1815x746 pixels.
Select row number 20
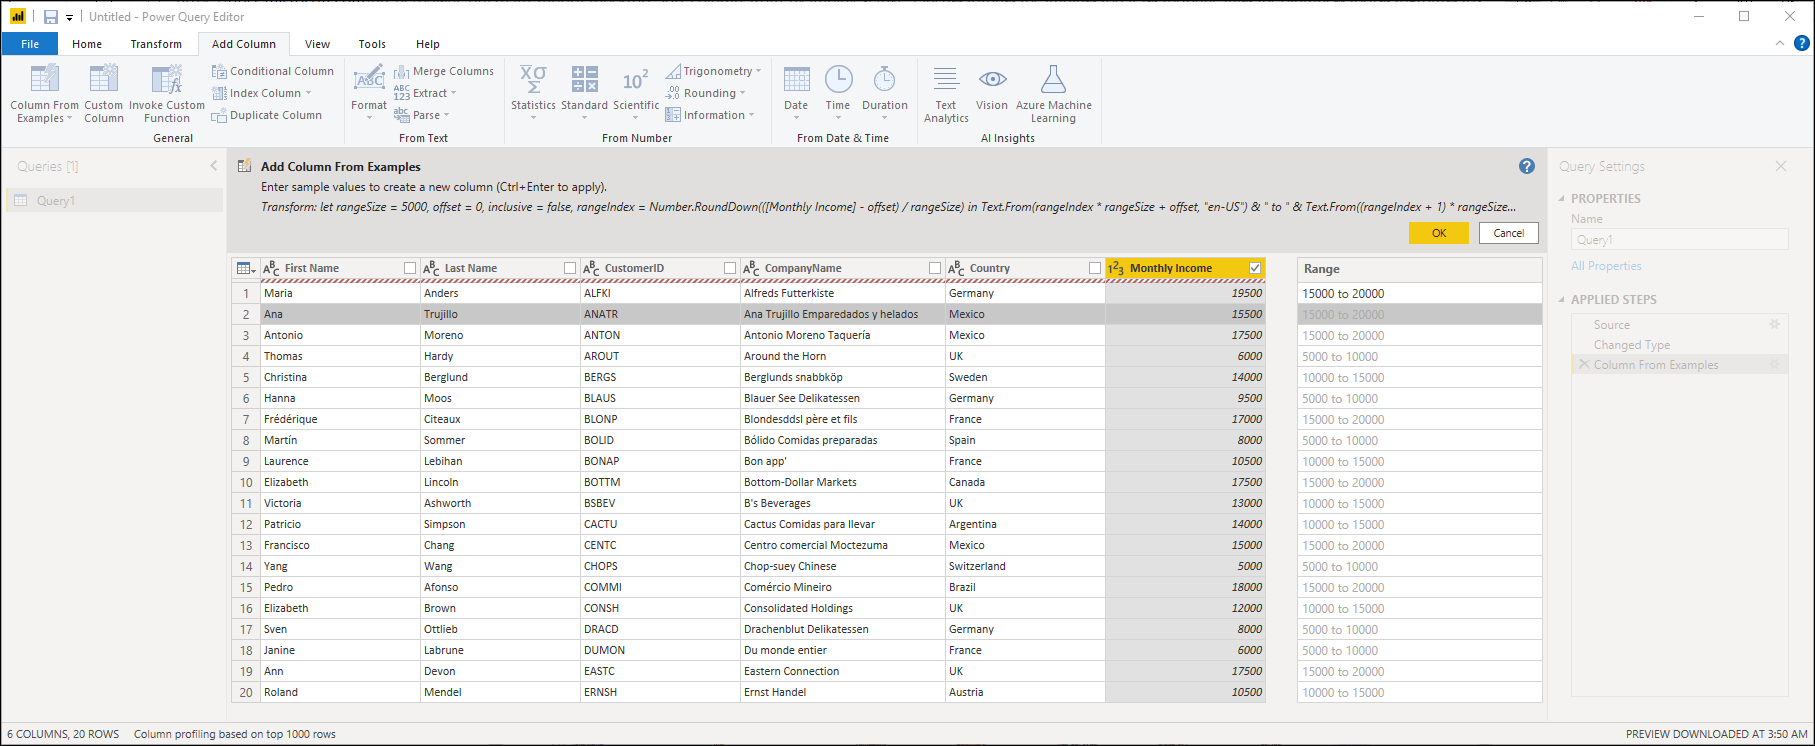pos(246,693)
